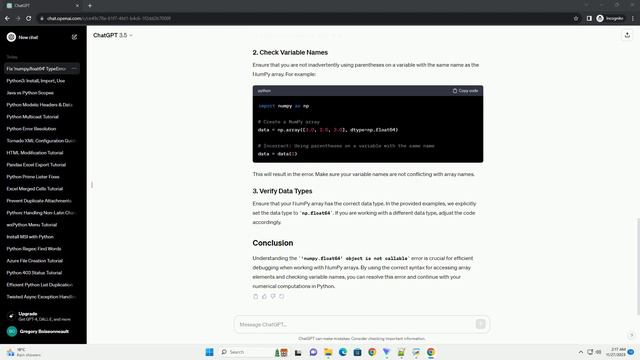
Task: Open File Explorer from the taskbar
Action: (x=328, y=352)
